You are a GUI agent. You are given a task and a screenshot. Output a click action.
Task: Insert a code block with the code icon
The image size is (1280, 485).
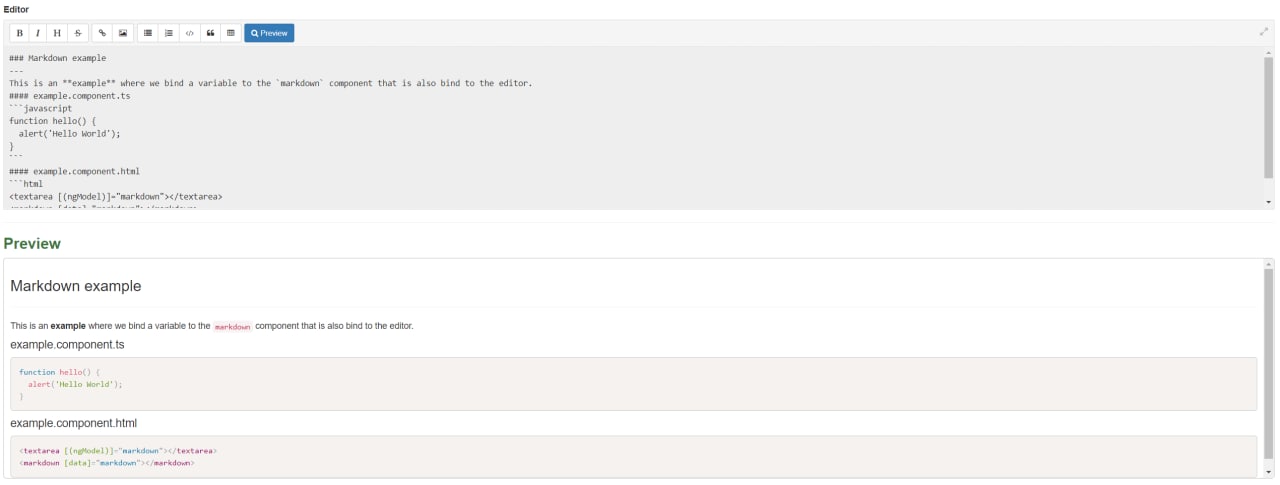point(190,33)
